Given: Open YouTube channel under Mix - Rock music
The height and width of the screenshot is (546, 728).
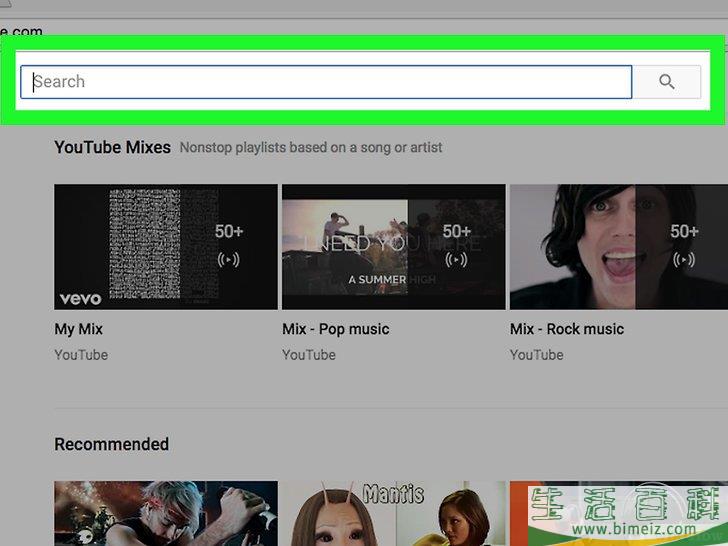Looking at the screenshot, I should tap(537, 355).
